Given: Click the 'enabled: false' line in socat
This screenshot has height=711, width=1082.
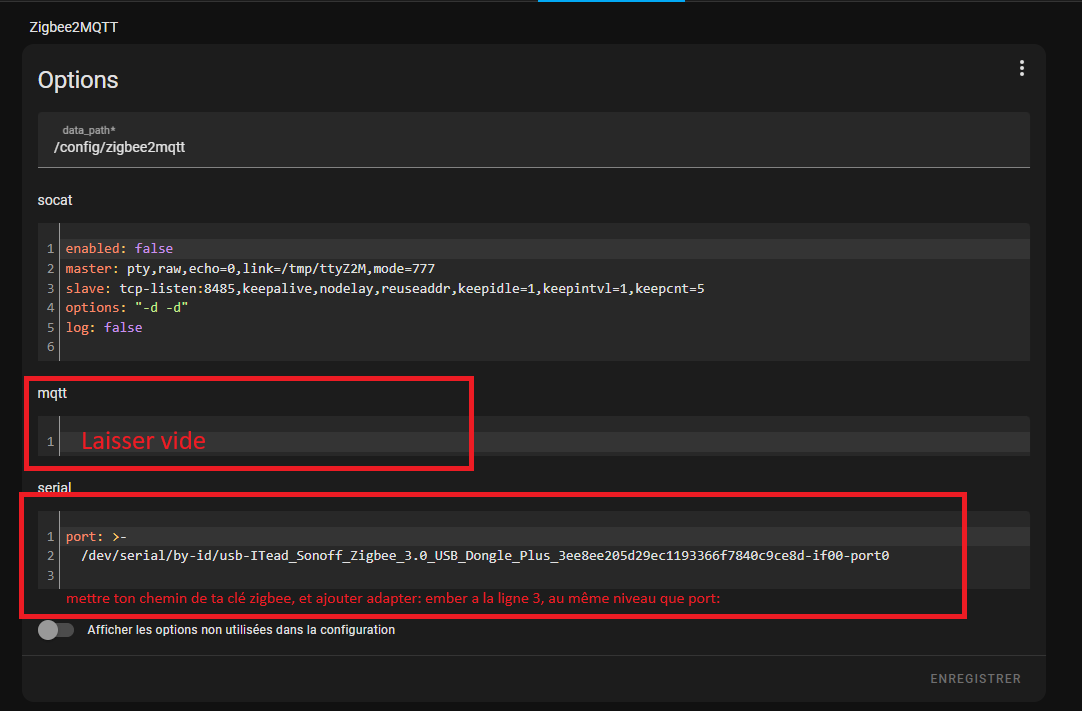Looking at the screenshot, I should [119, 249].
